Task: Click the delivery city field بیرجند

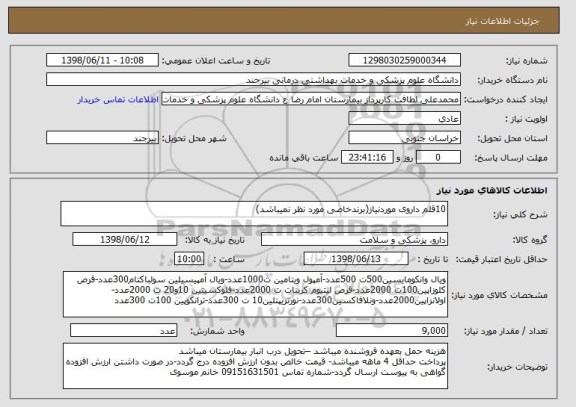Action: pyautogui.click(x=102, y=138)
